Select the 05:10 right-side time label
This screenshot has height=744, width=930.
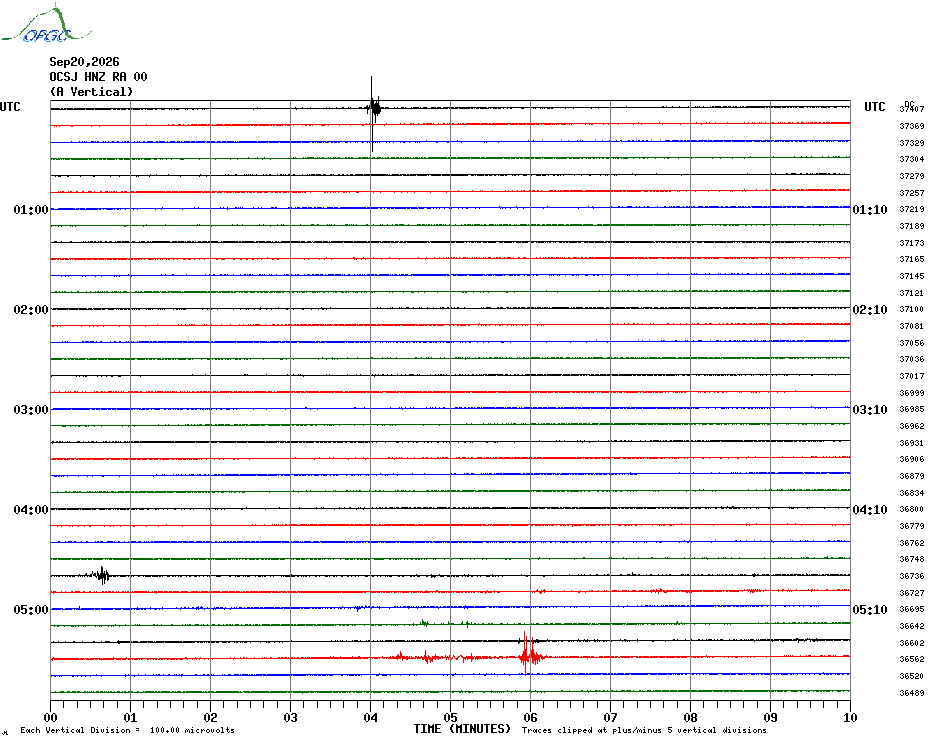click(870, 610)
